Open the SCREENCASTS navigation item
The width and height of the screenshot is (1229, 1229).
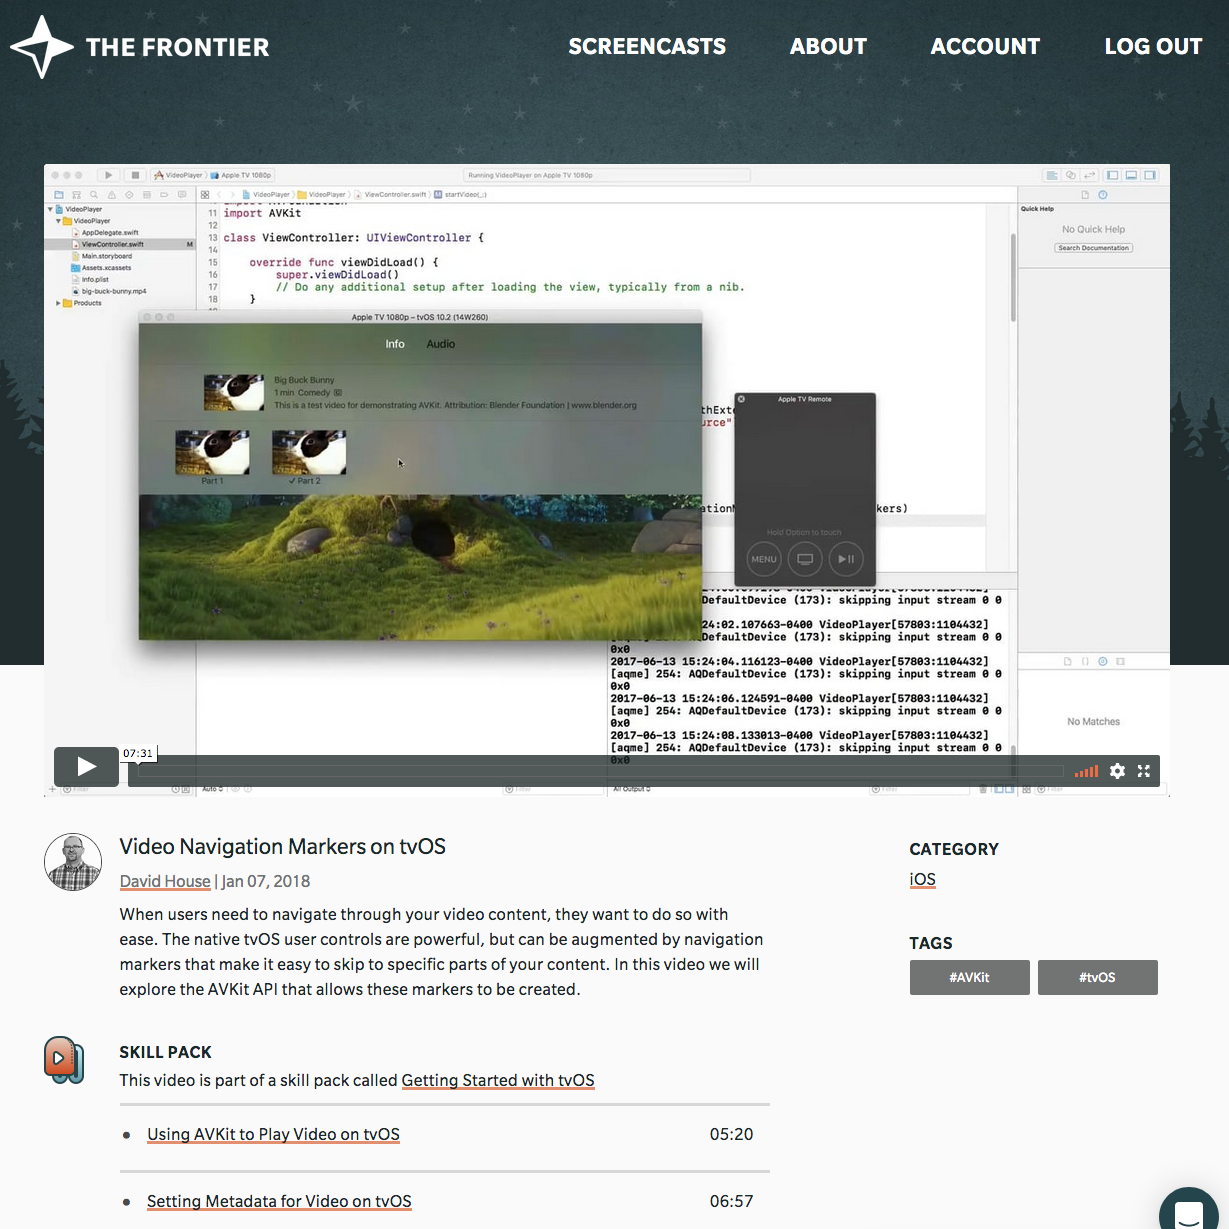(647, 46)
